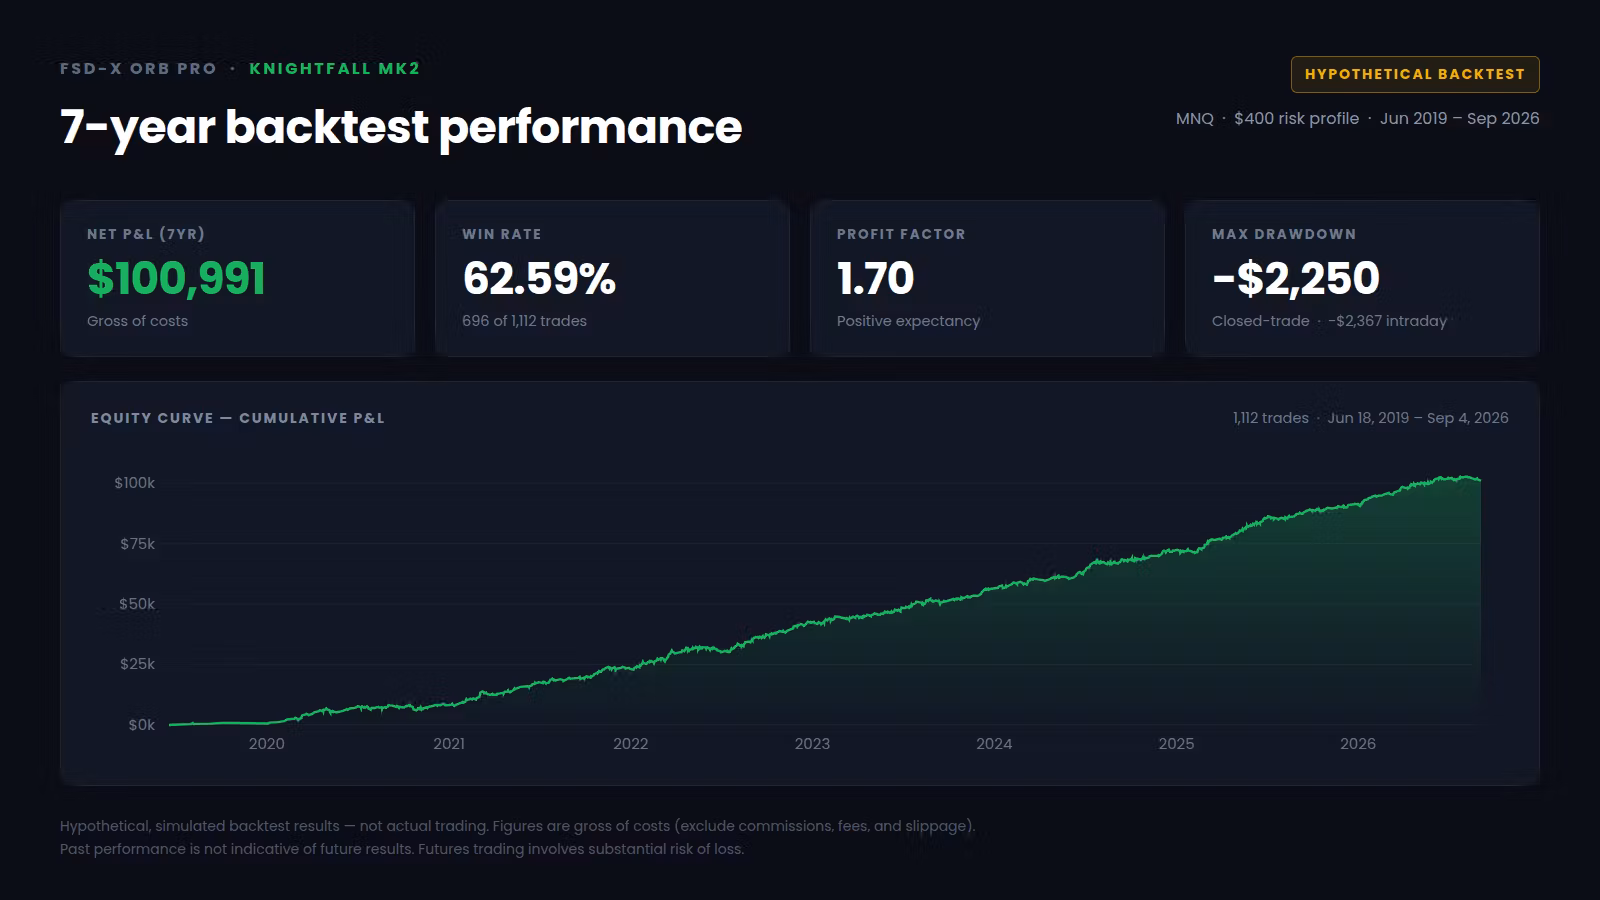This screenshot has width=1600, height=900.
Task: Click the Hypothetical Backtest badge
Action: tap(1415, 74)
